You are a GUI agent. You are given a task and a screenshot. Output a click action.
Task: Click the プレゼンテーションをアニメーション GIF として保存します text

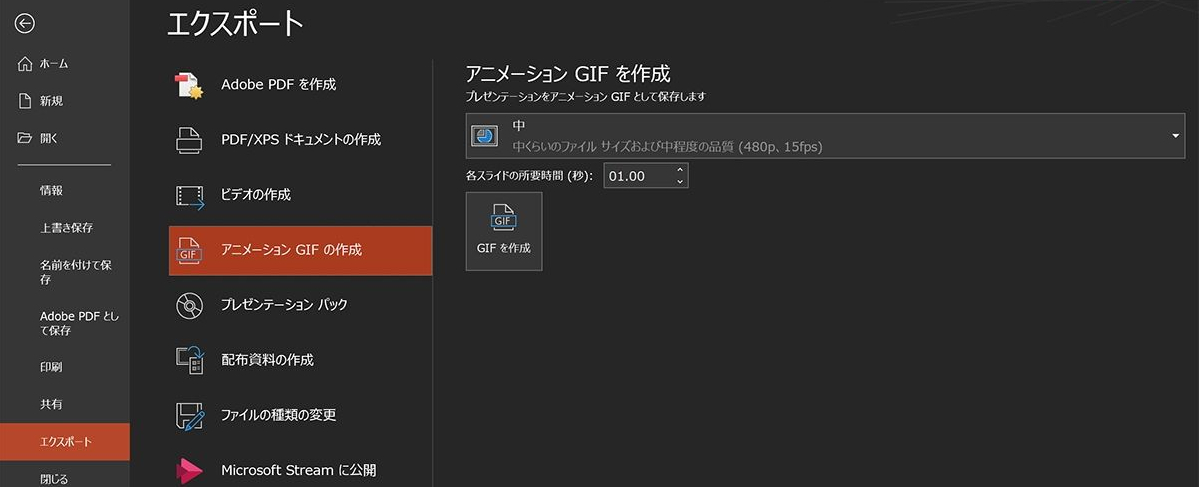click(585, 98)
